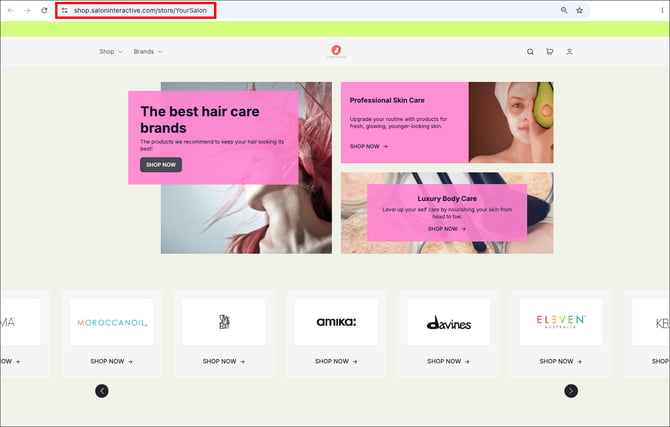Image resolution: width=670 pixels, height=427 pixels.
Task: Click SHOP NOW under Professional Skin Care
Action: [x=368, y=146]
